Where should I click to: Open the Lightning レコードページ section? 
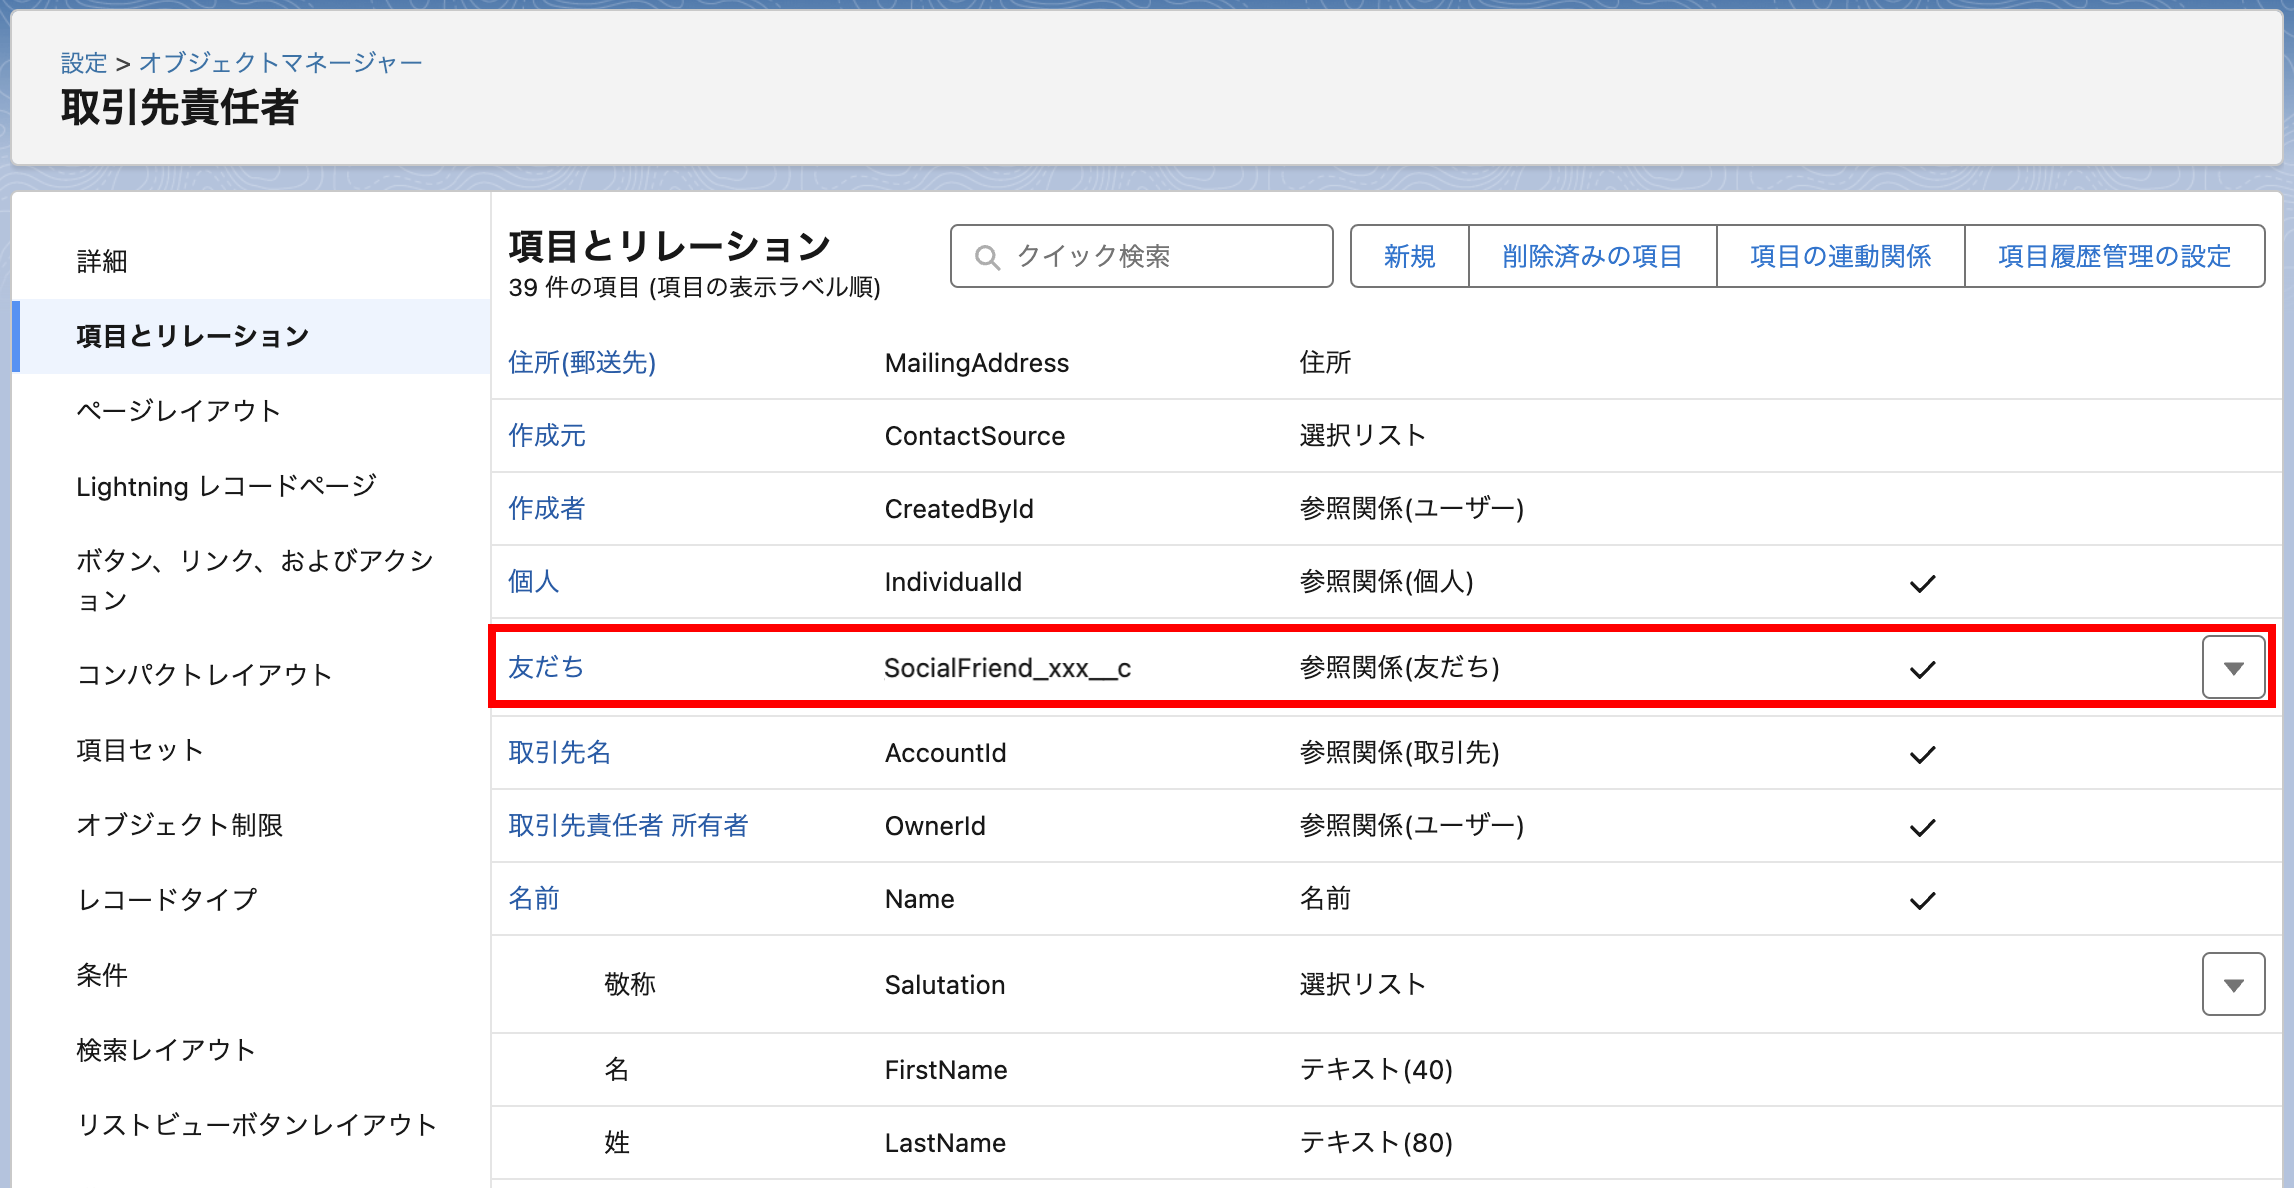click(226, 486)
